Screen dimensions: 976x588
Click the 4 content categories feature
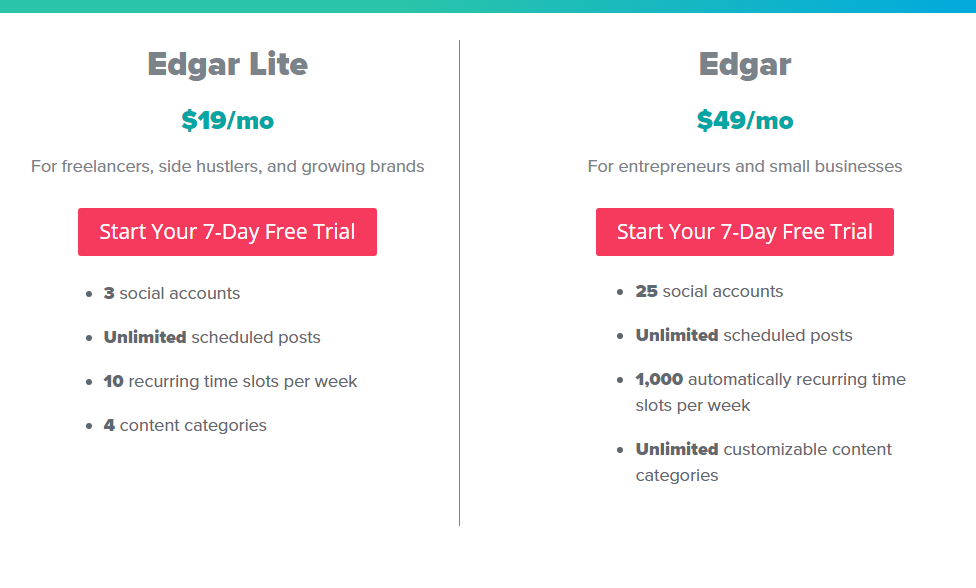pyautogui.click(x=185, y=426)
